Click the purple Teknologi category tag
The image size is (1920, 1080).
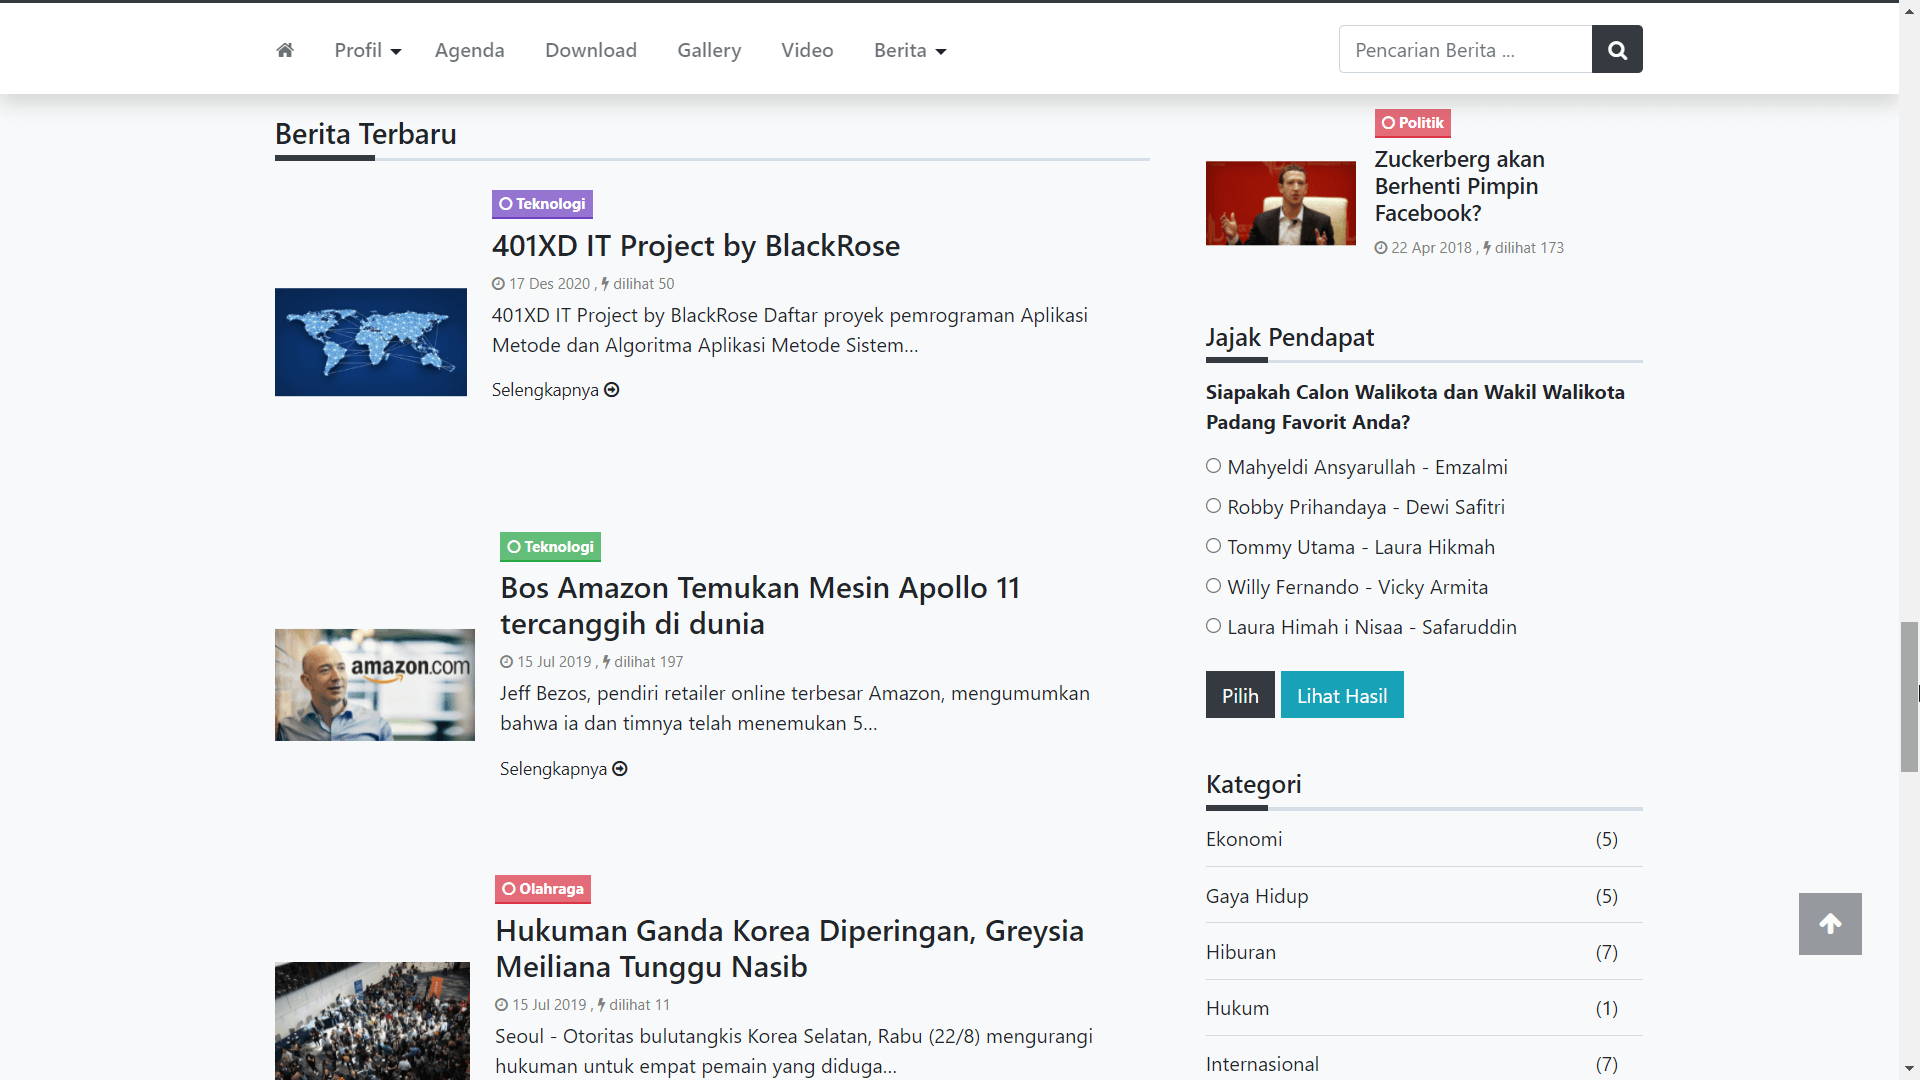tap(542, 204)
